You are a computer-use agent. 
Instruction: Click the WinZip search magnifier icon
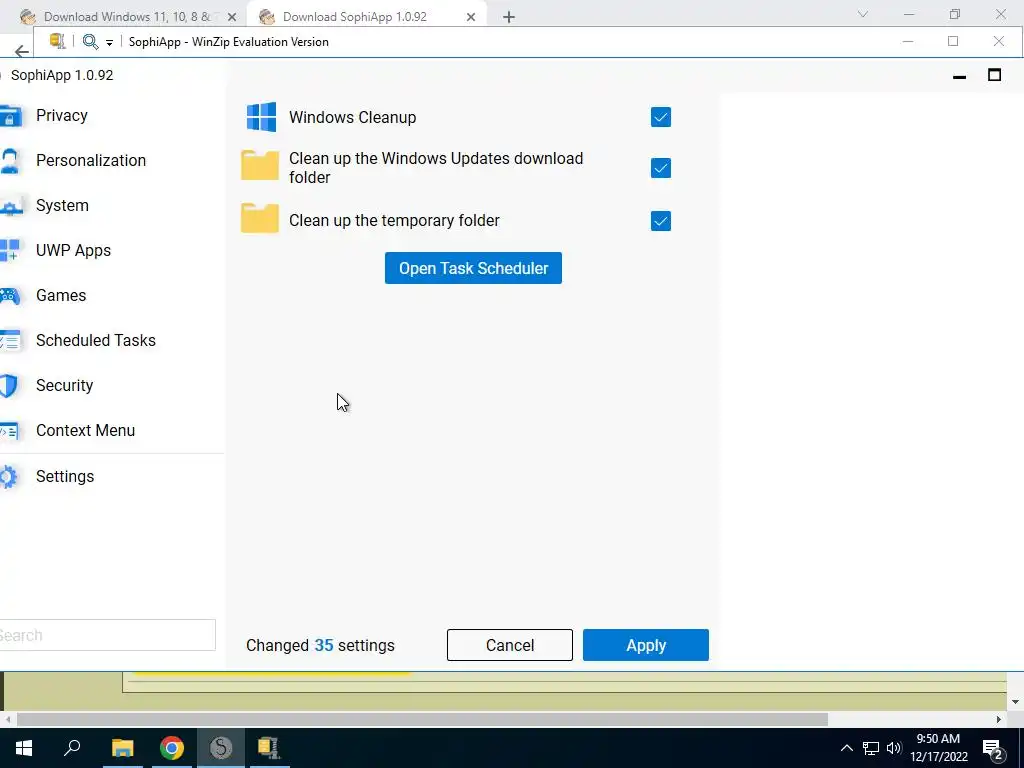click(90, 42)
